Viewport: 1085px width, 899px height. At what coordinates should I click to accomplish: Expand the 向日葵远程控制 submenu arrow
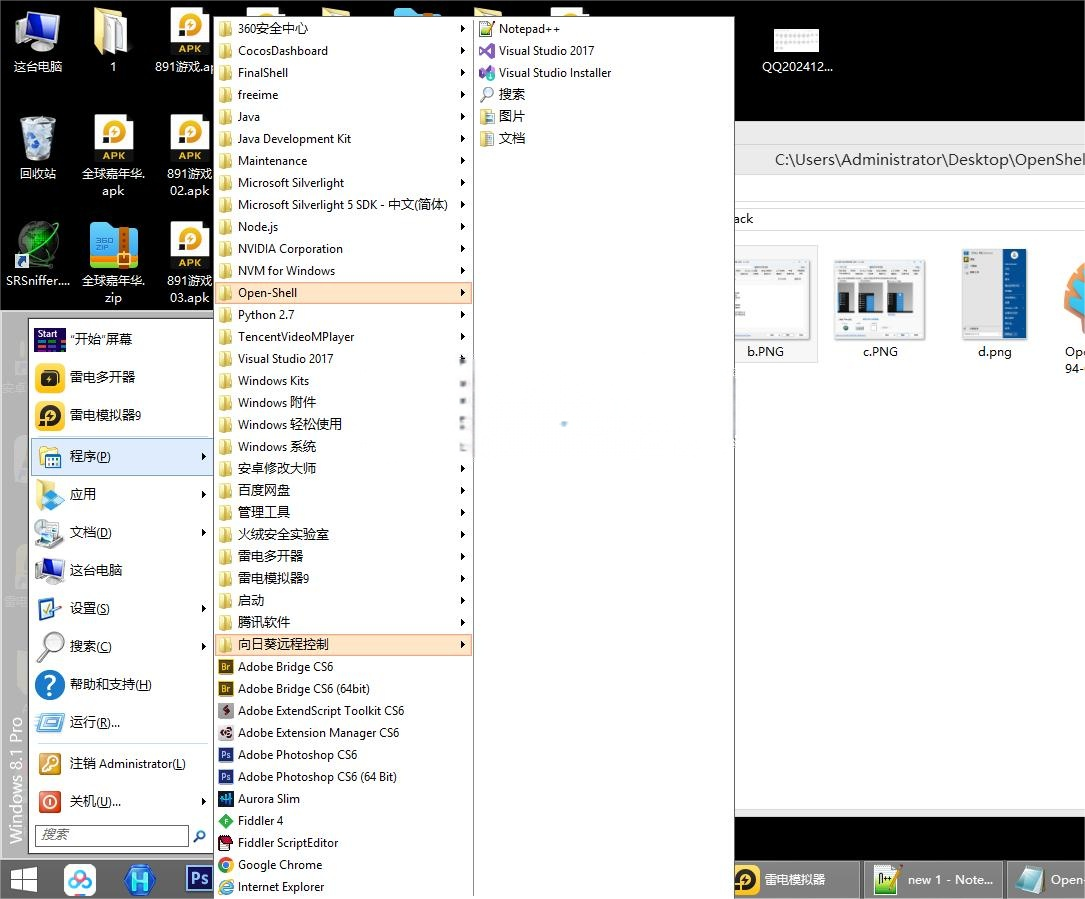[x=463, y=644]
